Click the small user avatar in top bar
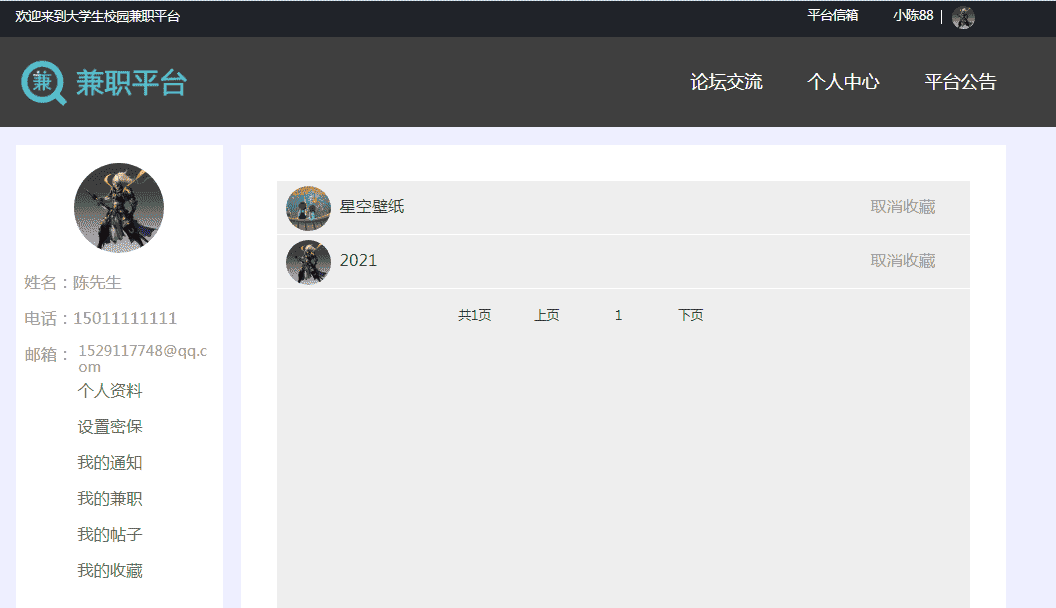The height and width of the screenshot is (608, 1056). [x=963, y=17]
